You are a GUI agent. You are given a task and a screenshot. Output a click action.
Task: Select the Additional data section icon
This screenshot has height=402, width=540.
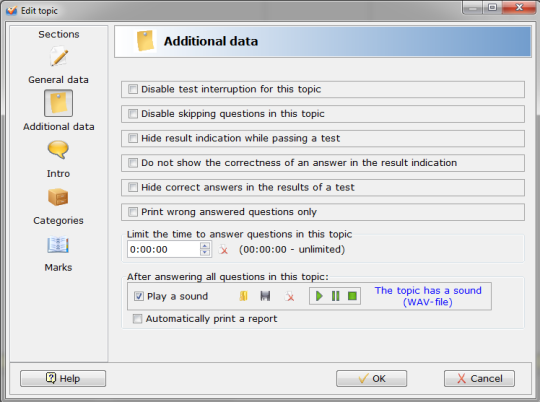(59, 103)
